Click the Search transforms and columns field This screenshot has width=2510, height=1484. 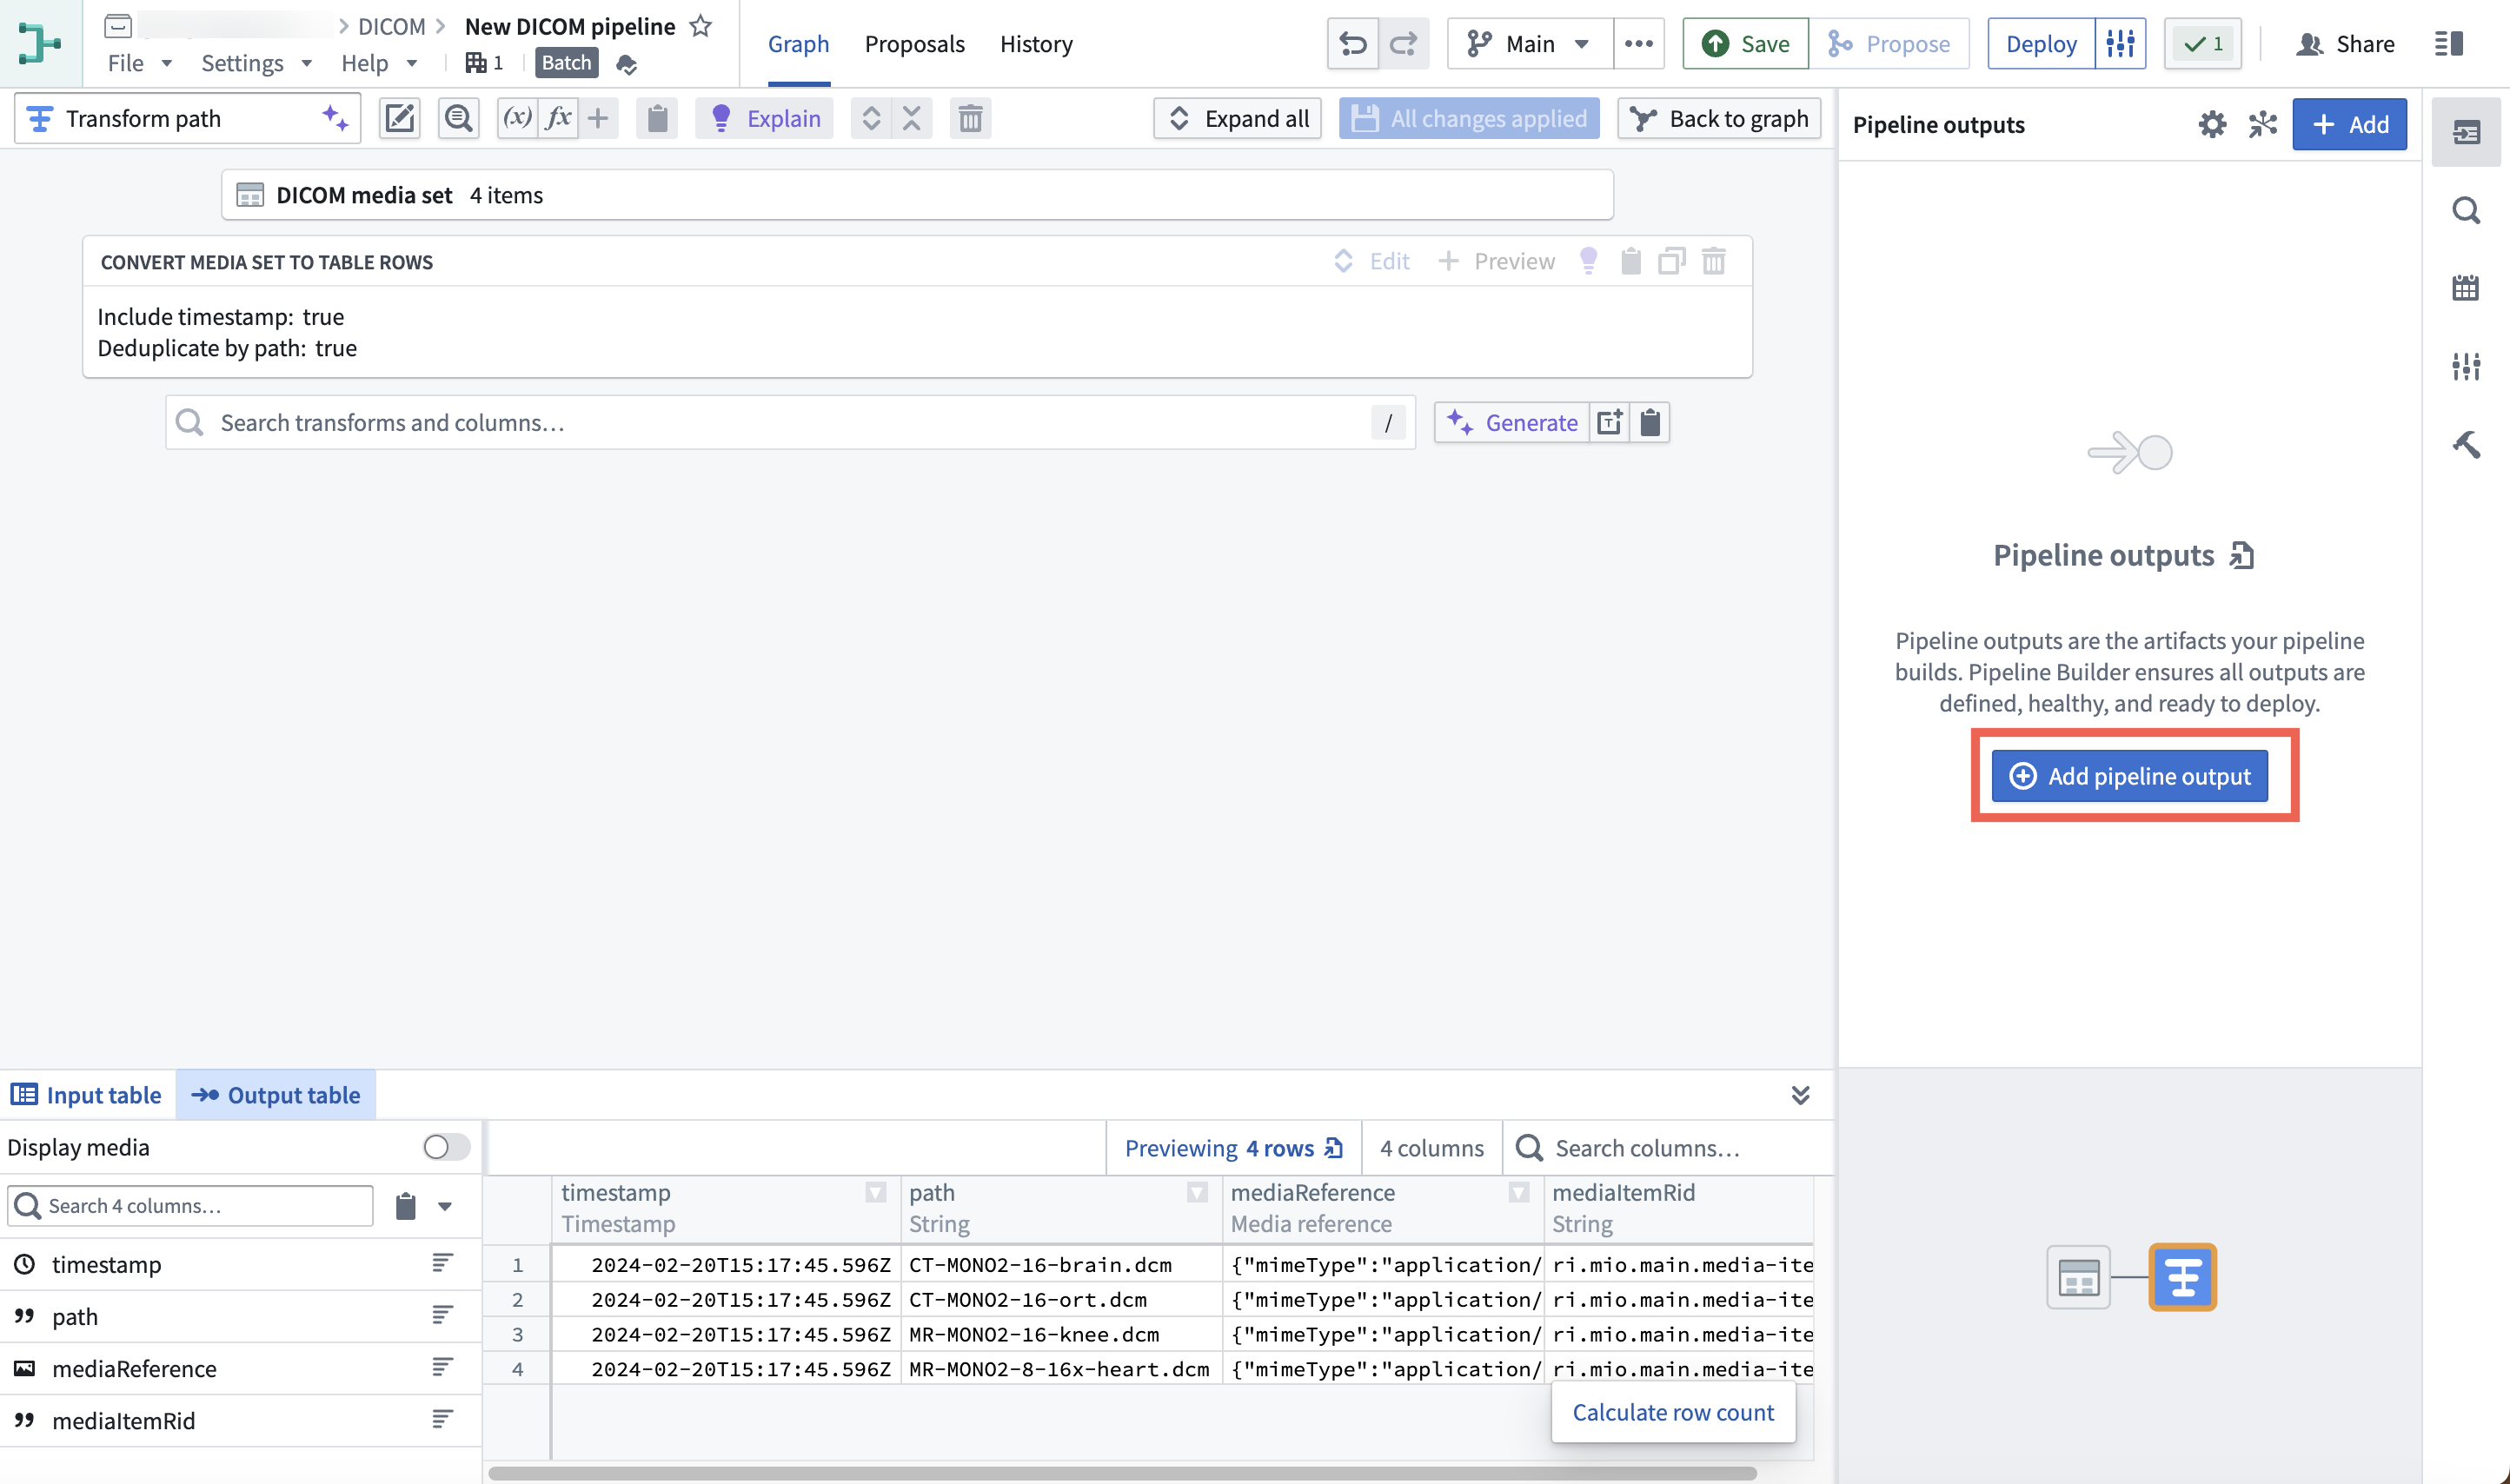(790, 423)
